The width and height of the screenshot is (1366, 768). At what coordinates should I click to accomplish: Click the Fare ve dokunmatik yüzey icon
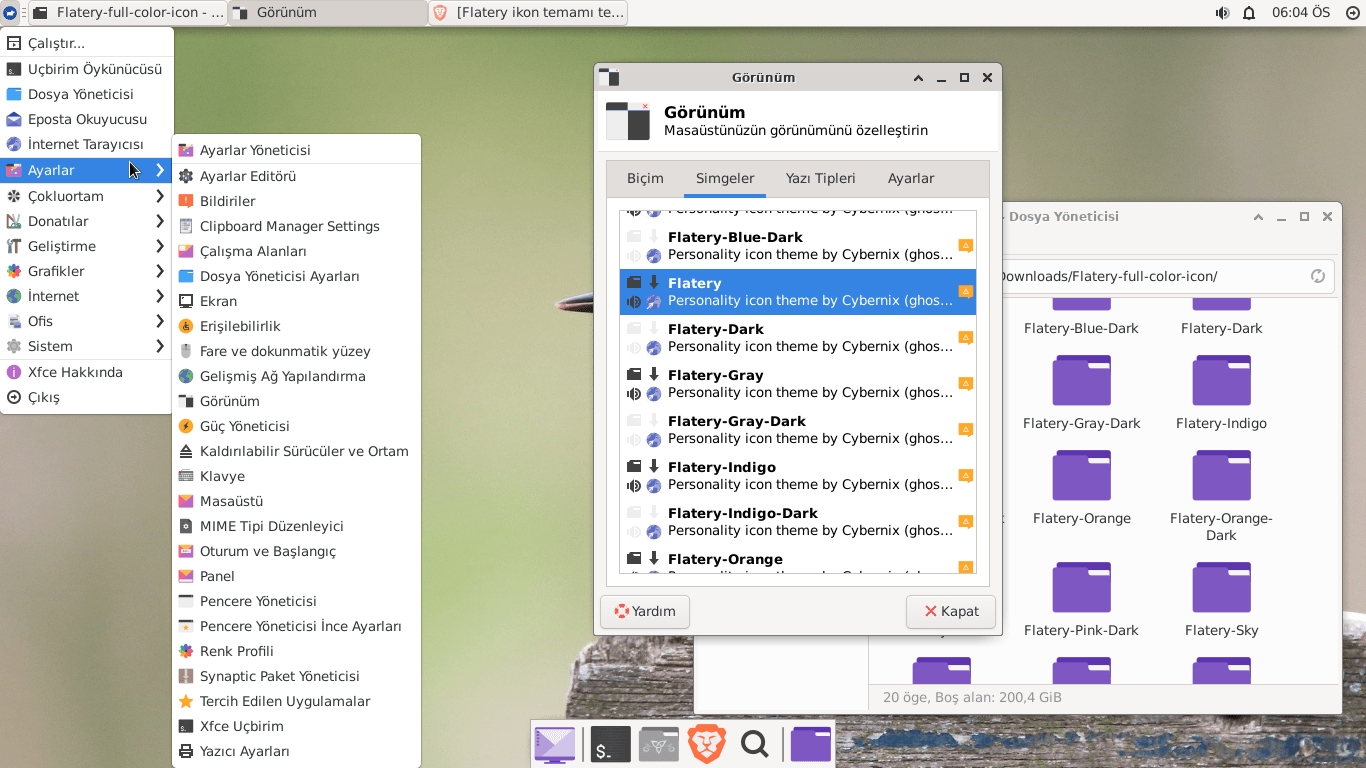pos(186,351)
